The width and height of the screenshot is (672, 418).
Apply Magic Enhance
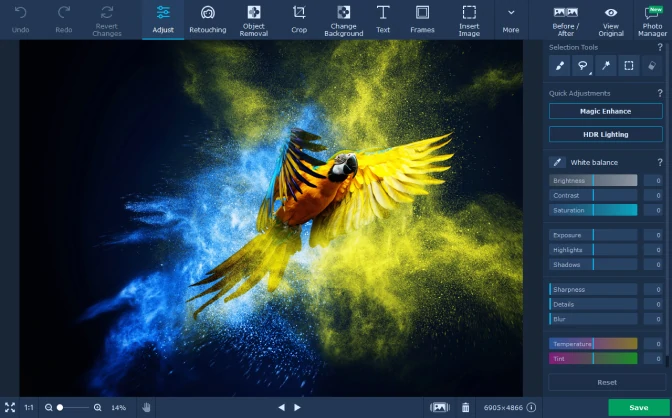point(605,112)
